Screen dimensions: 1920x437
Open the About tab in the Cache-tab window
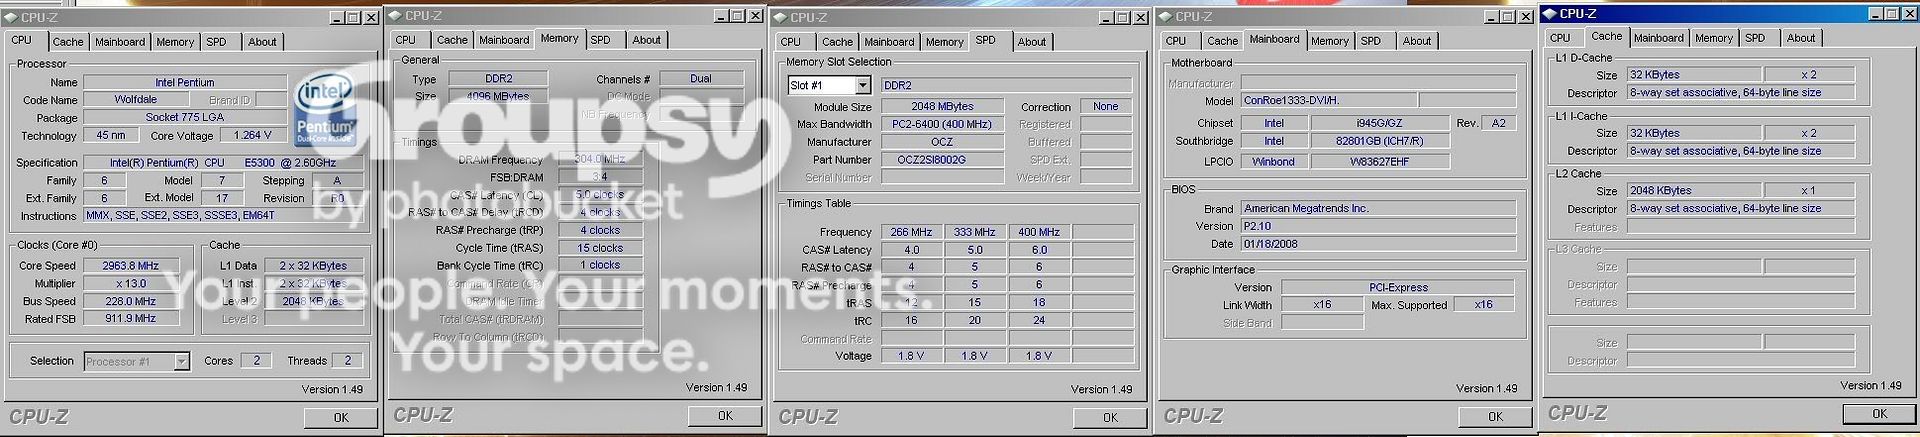[x=1801, y=38]
